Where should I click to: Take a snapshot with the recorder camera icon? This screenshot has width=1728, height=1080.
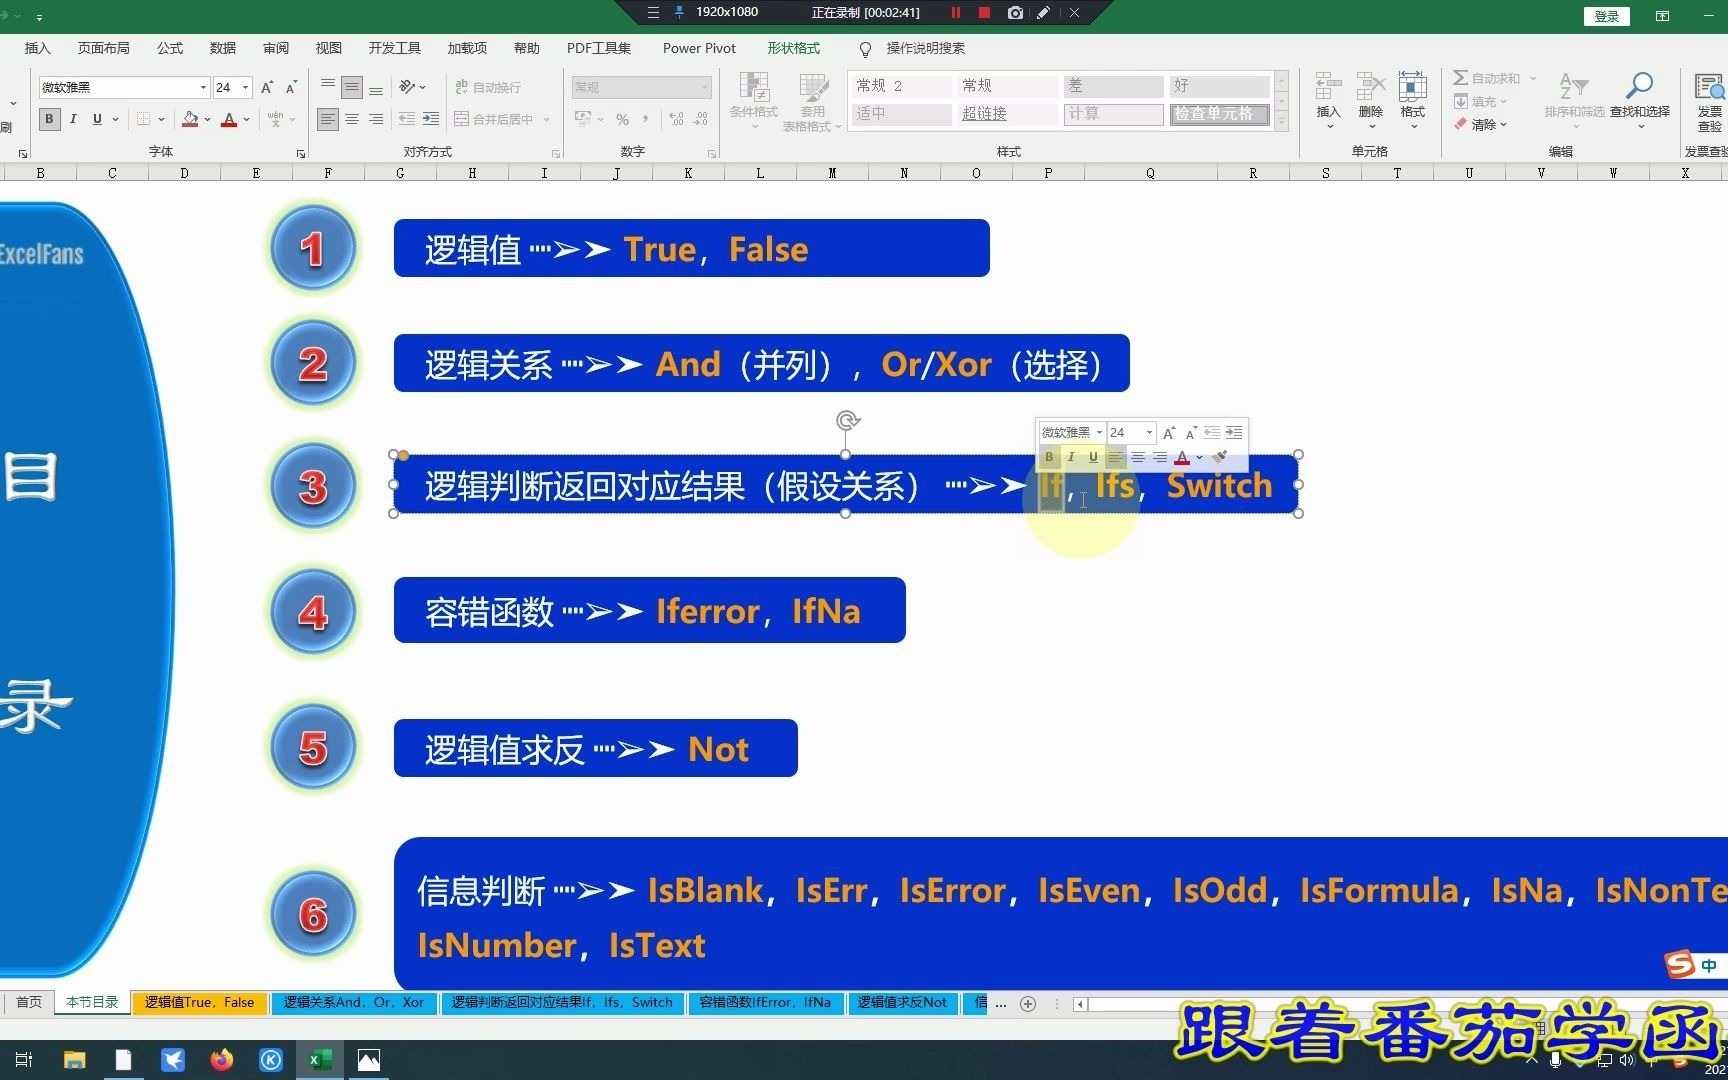(1015, 13)
